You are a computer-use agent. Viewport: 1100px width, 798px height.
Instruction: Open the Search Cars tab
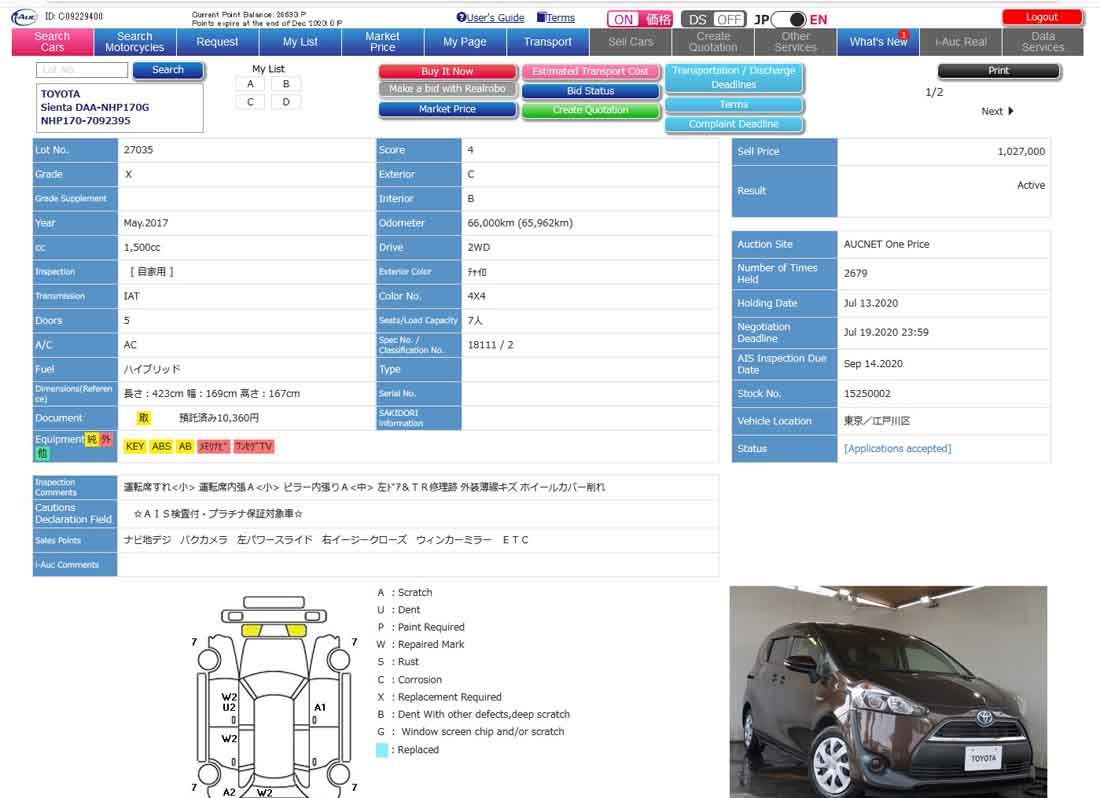[53, 42]
